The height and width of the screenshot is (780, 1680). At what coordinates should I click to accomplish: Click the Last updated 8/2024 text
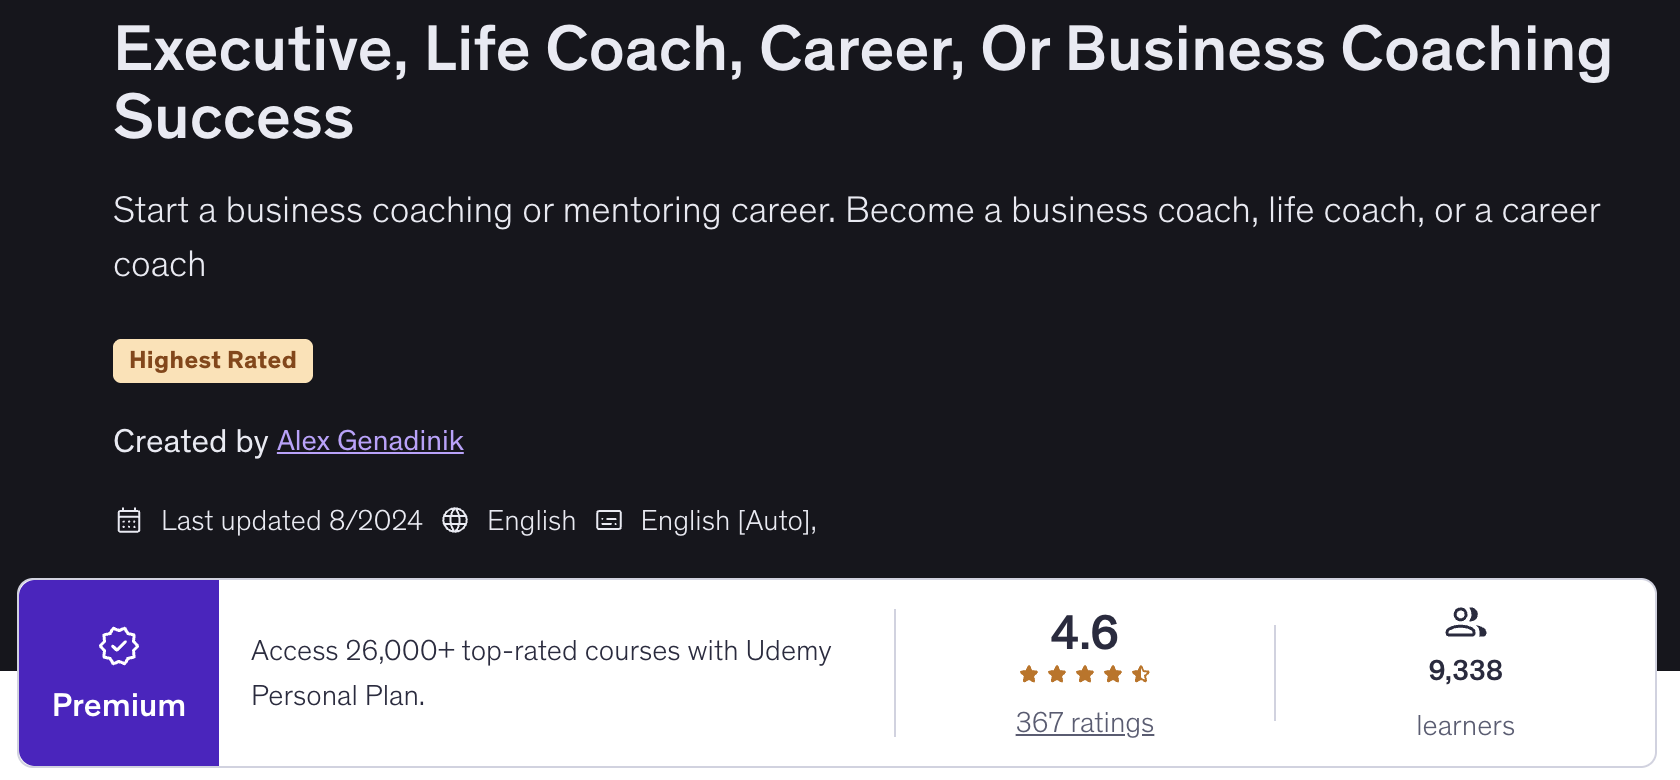point(291,521)
